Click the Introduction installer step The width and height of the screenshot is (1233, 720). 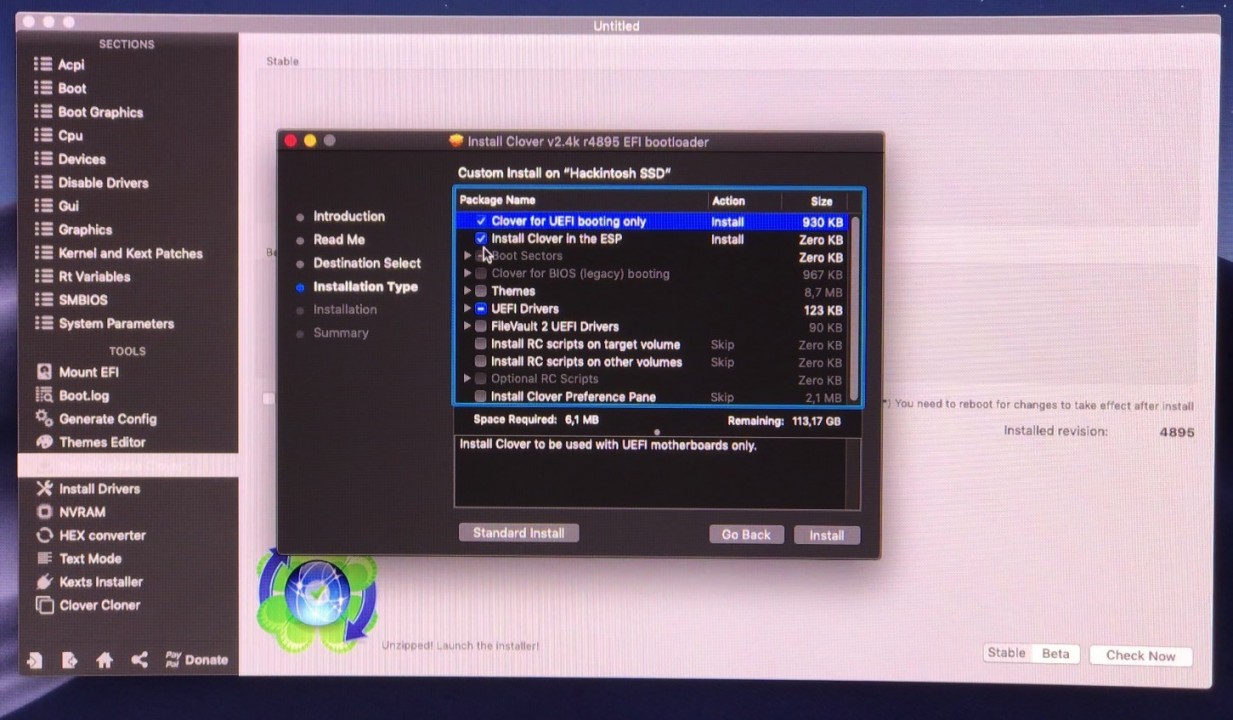point(349,216)
